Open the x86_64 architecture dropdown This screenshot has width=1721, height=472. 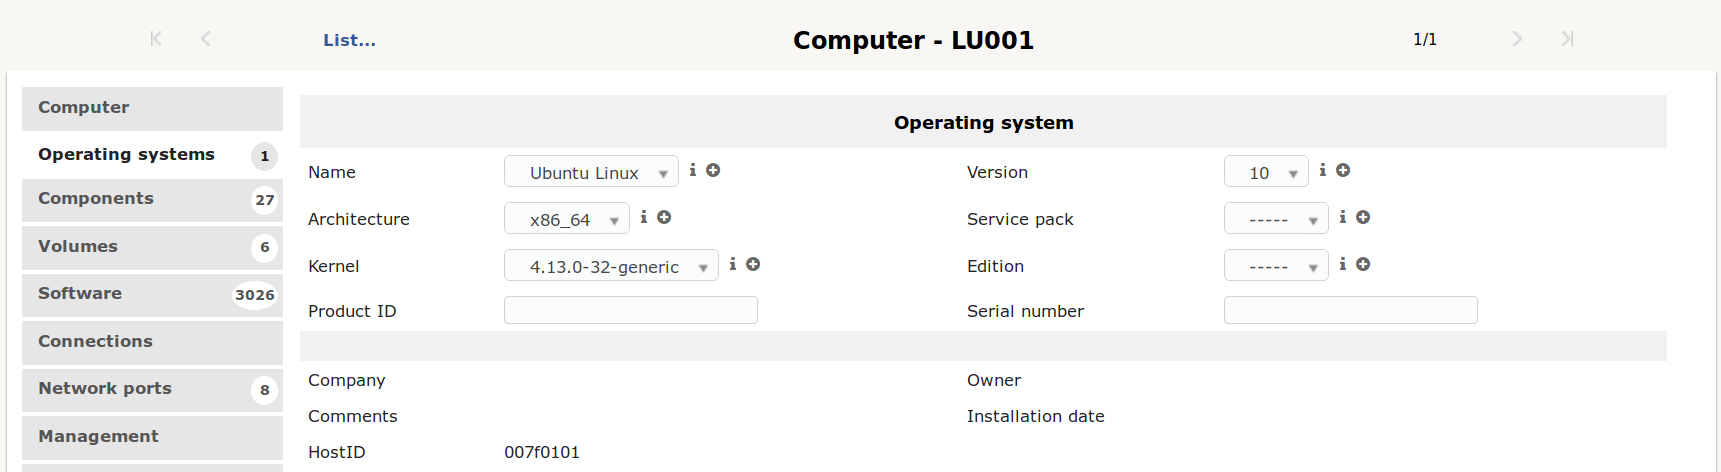click(x=566, y=219)
